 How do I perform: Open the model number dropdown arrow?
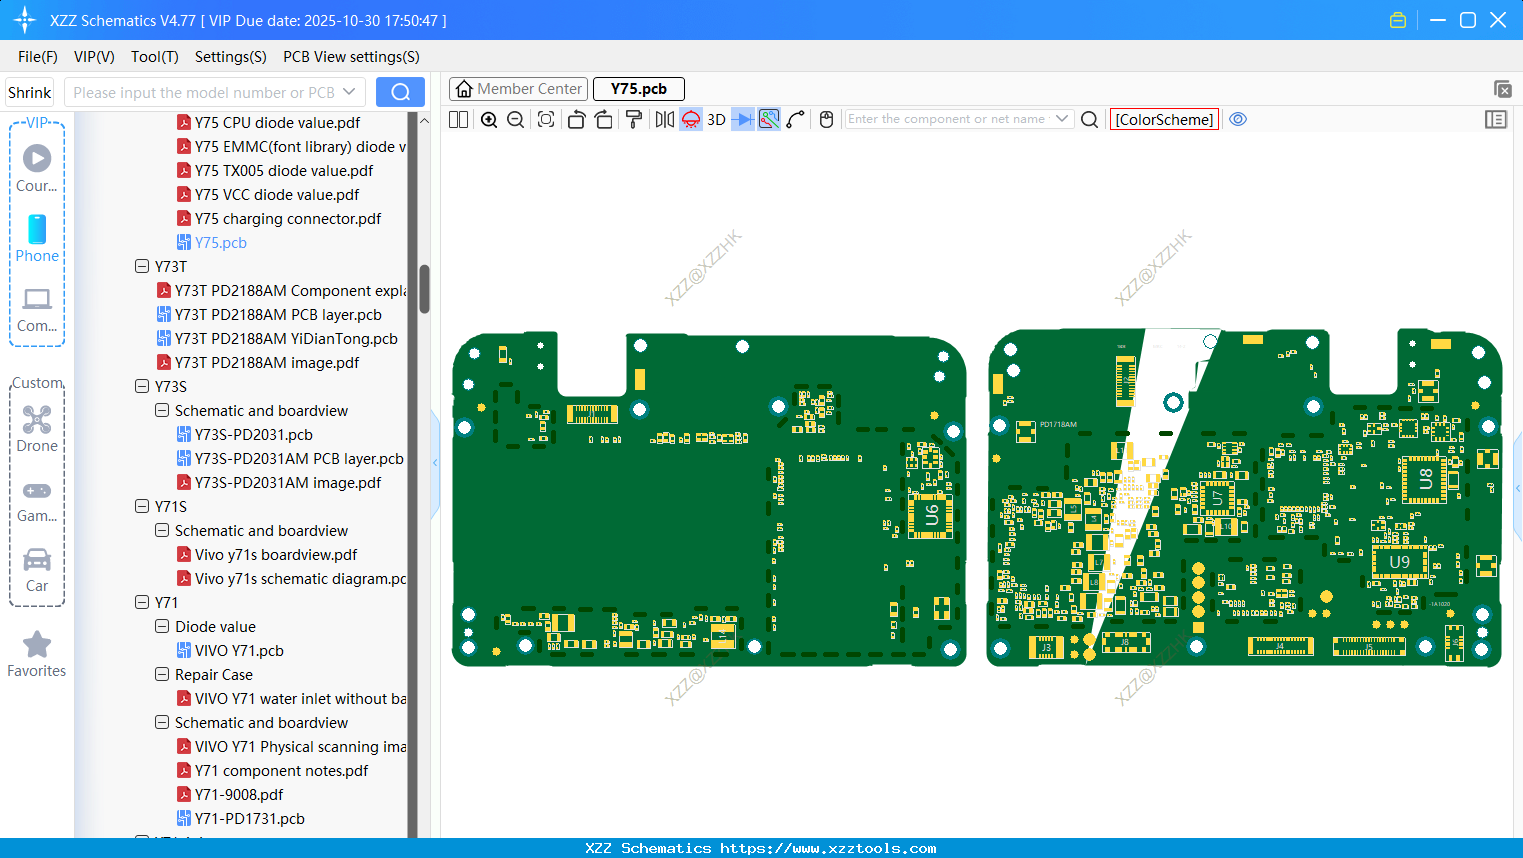point(349,92)
